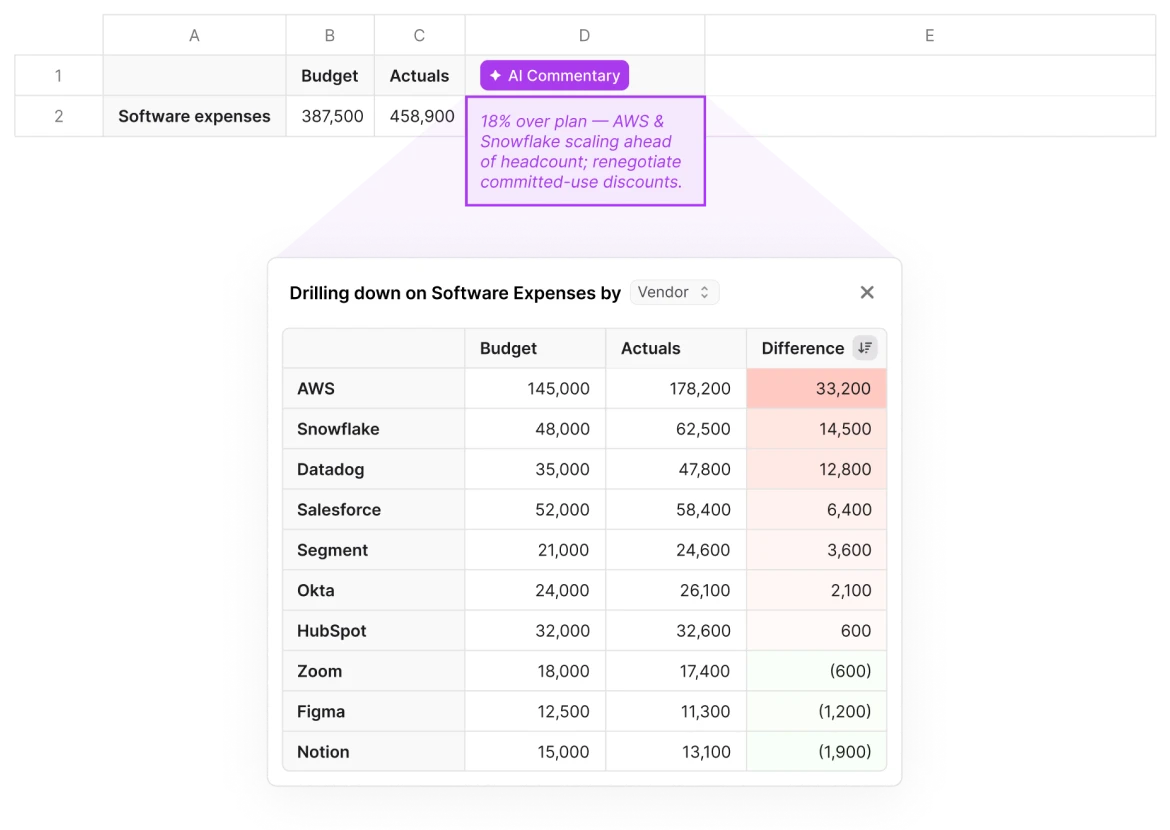Click HubSpot budget value 32,000
Viewport: 1170px width, 830px height.
(535, 630)
